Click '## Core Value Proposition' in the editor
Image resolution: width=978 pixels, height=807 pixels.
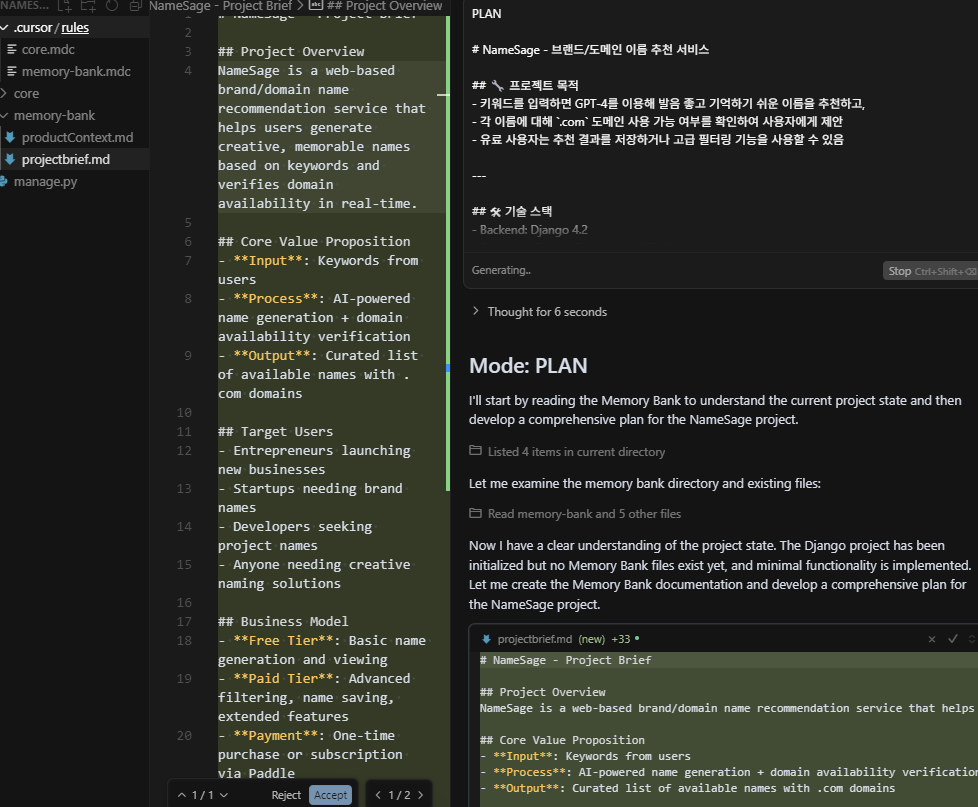pyautogui.click(x=314, y=241)
